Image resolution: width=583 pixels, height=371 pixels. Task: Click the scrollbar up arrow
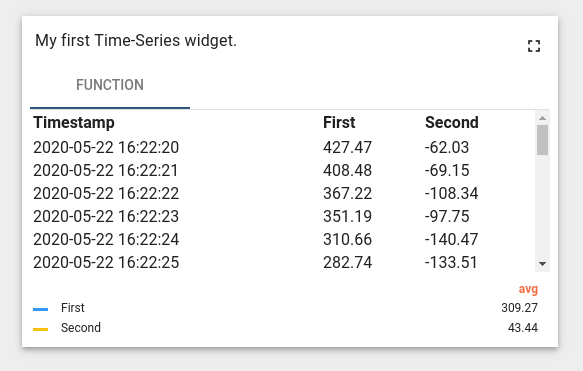tap(542, 118)
